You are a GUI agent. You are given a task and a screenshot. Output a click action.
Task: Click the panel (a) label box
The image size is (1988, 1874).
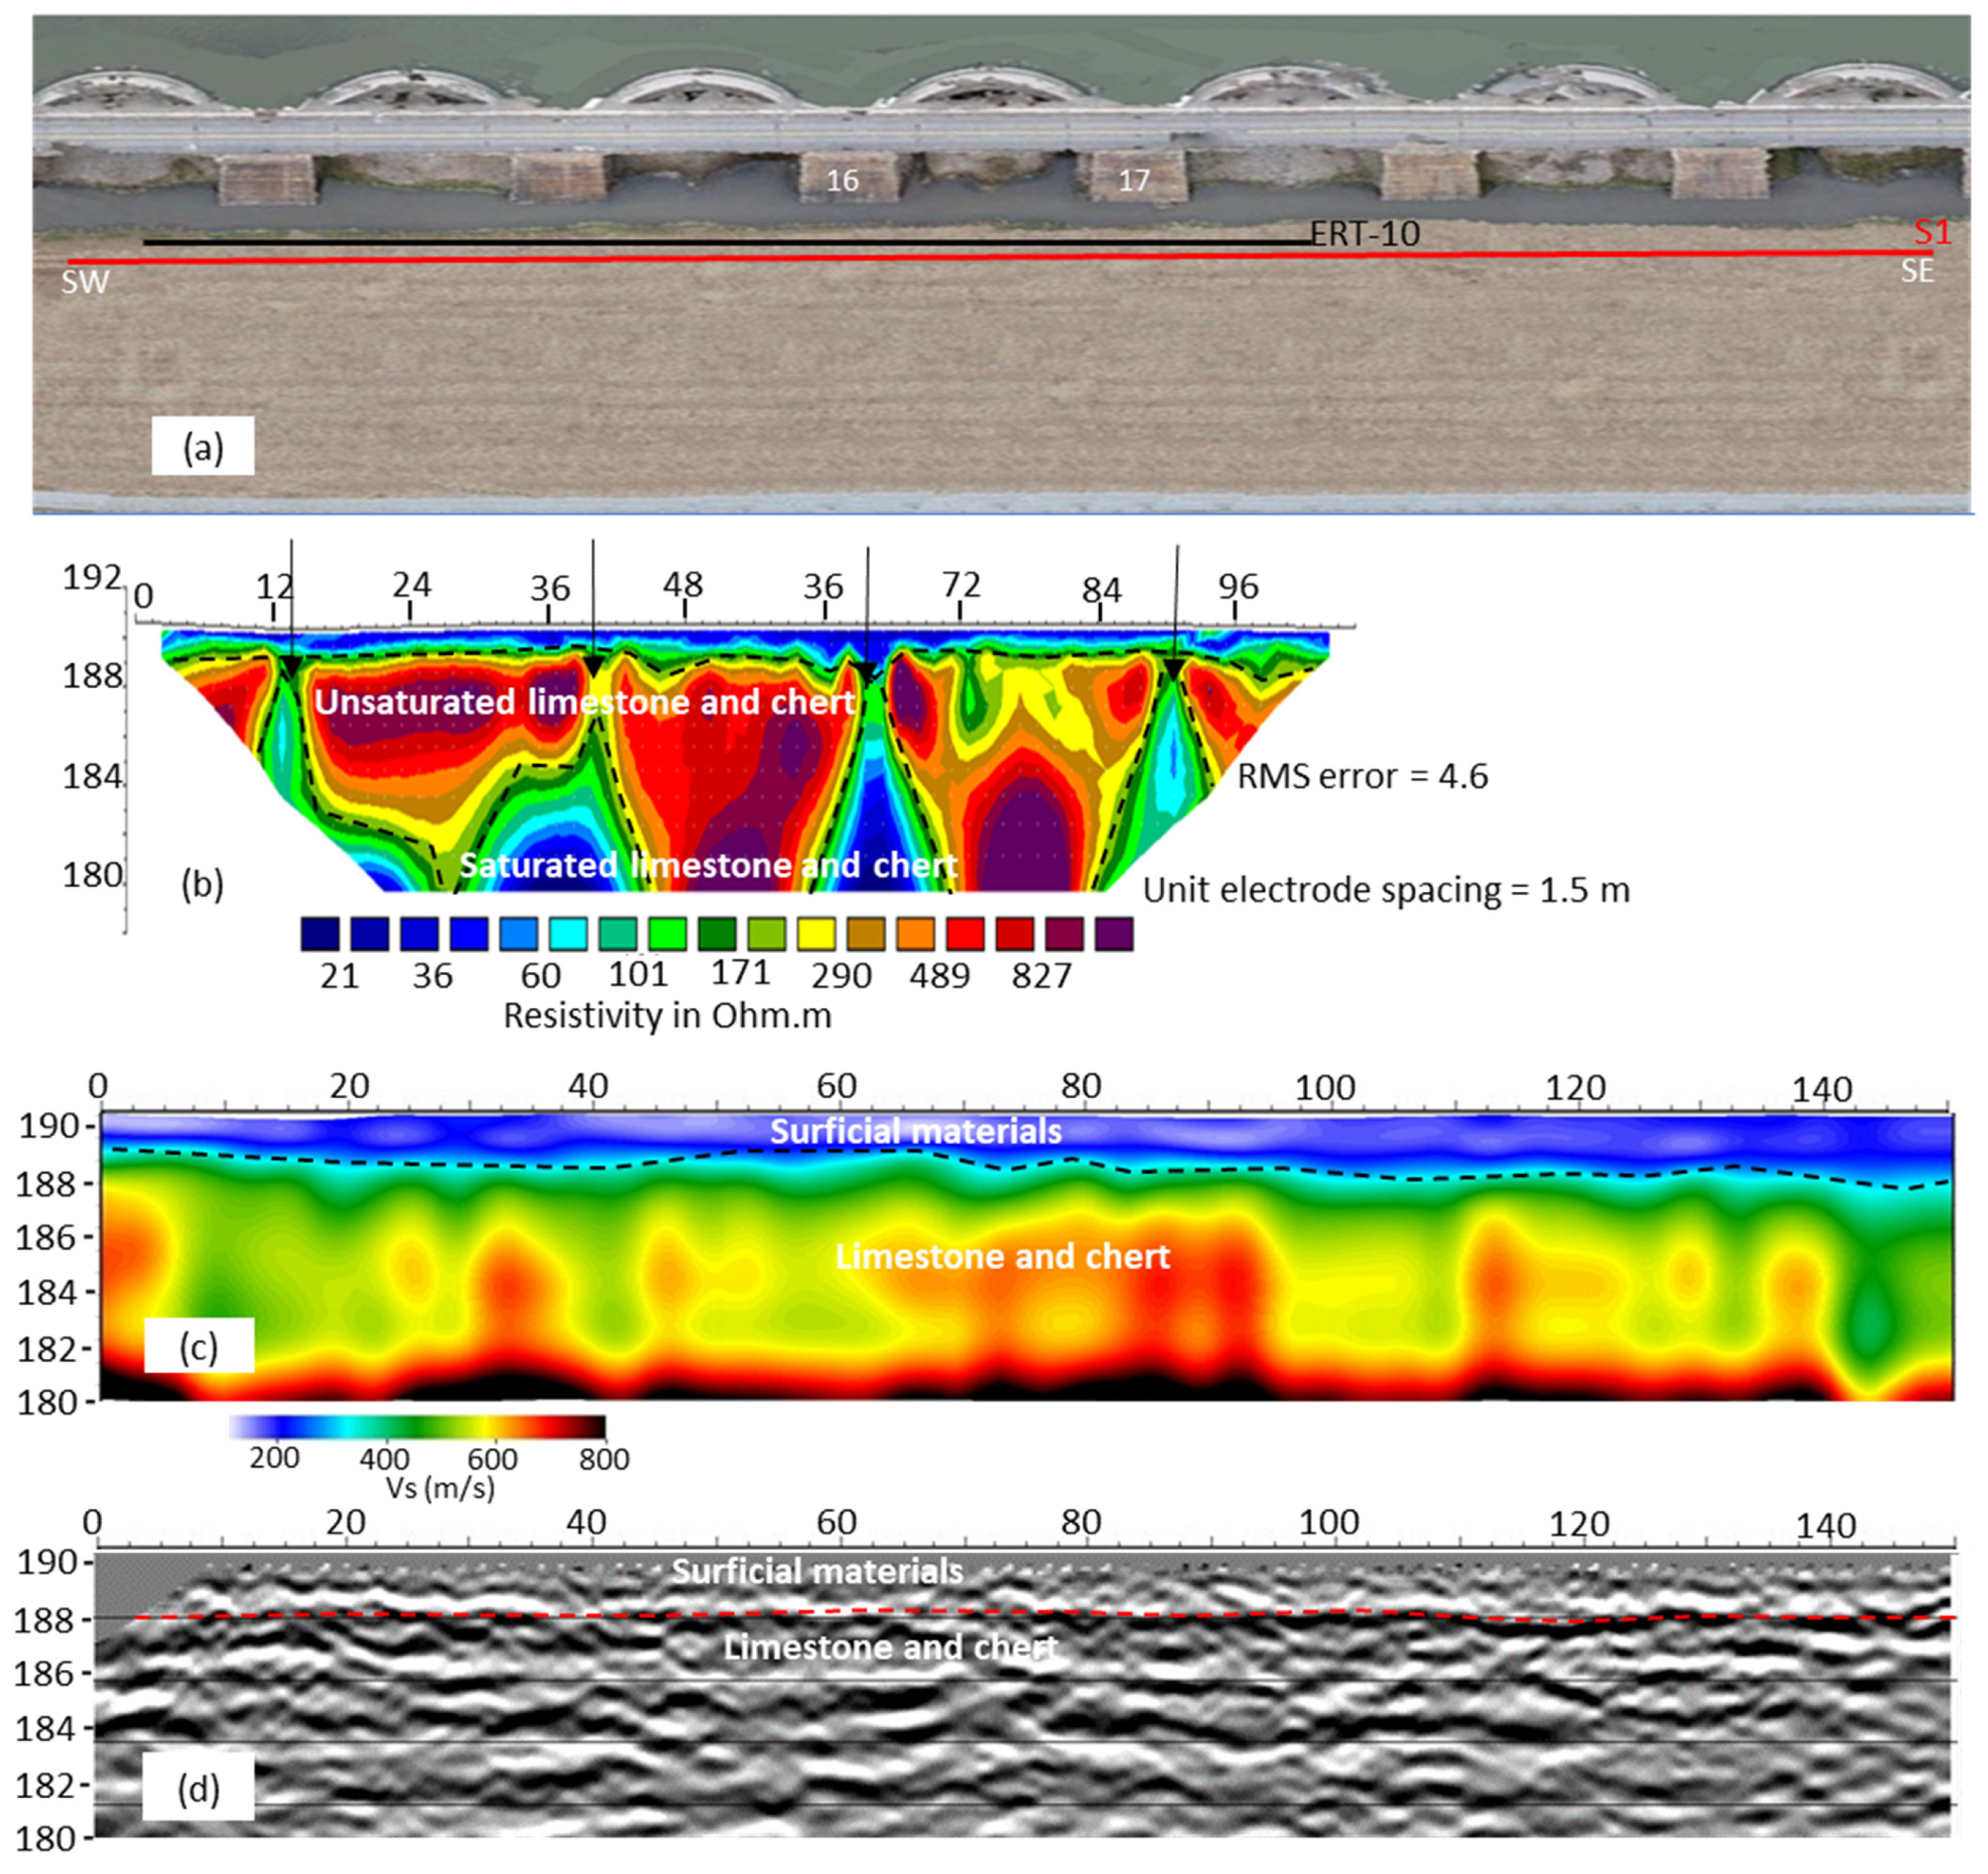[x=203, y=446]
